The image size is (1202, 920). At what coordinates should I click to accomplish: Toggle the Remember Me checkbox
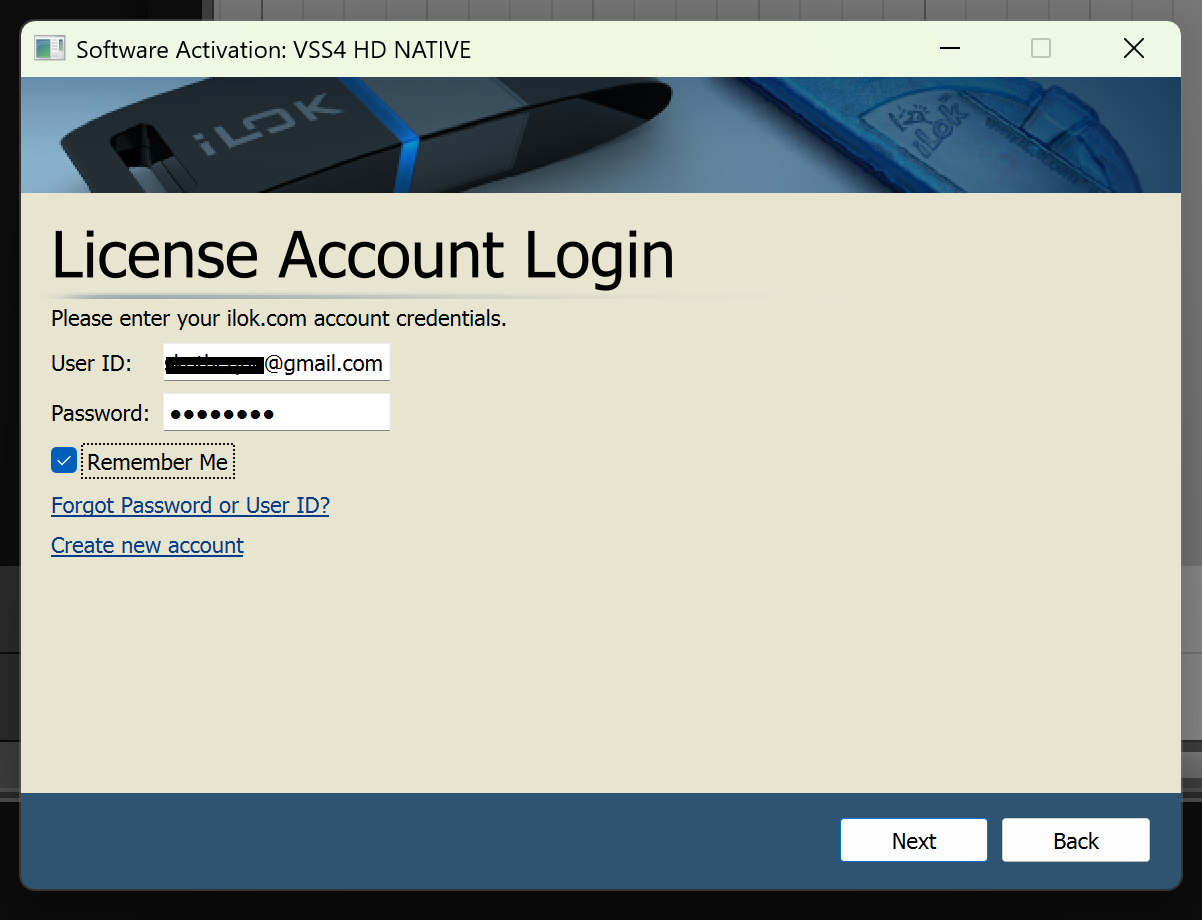pos(64,461)
